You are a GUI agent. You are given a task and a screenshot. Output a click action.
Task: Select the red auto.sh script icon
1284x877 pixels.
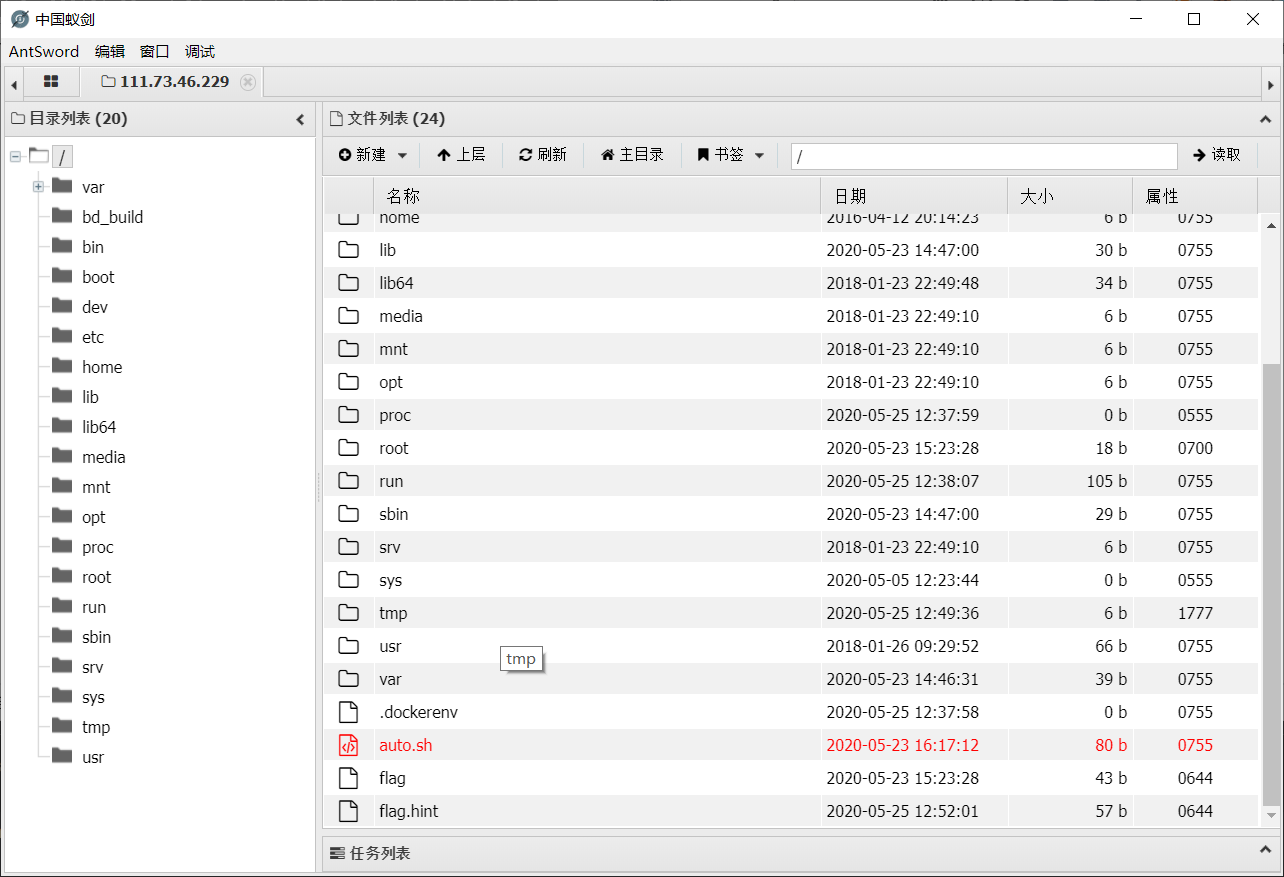[x=347, y=745]
